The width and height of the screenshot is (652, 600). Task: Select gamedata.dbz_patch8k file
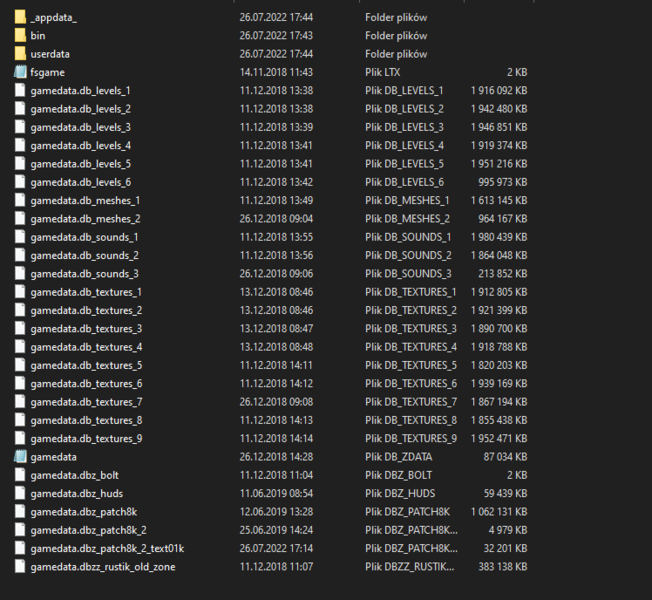pyautogui.click(x=82, y=511)
